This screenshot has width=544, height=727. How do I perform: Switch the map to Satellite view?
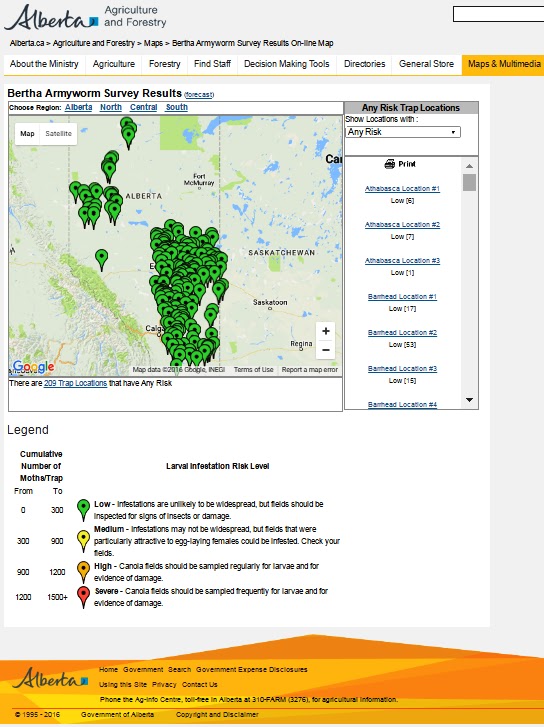[58, 134]
